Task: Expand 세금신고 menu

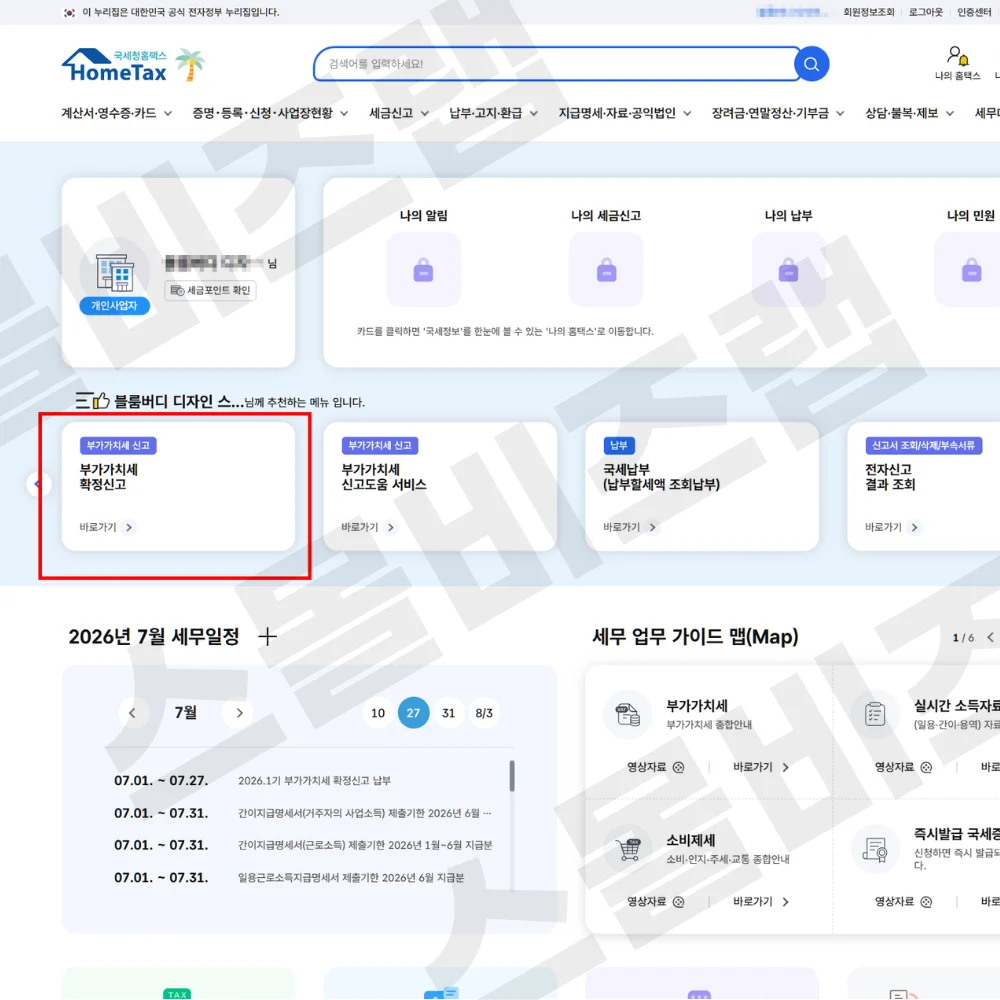Action: tap(399, 114)
